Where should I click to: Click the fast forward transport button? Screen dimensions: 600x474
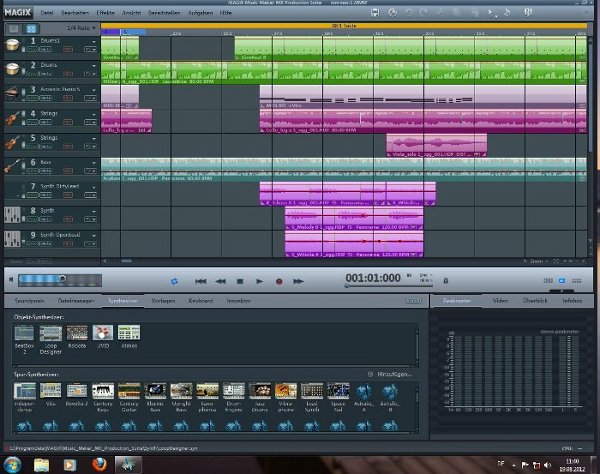tap(298, 281)
